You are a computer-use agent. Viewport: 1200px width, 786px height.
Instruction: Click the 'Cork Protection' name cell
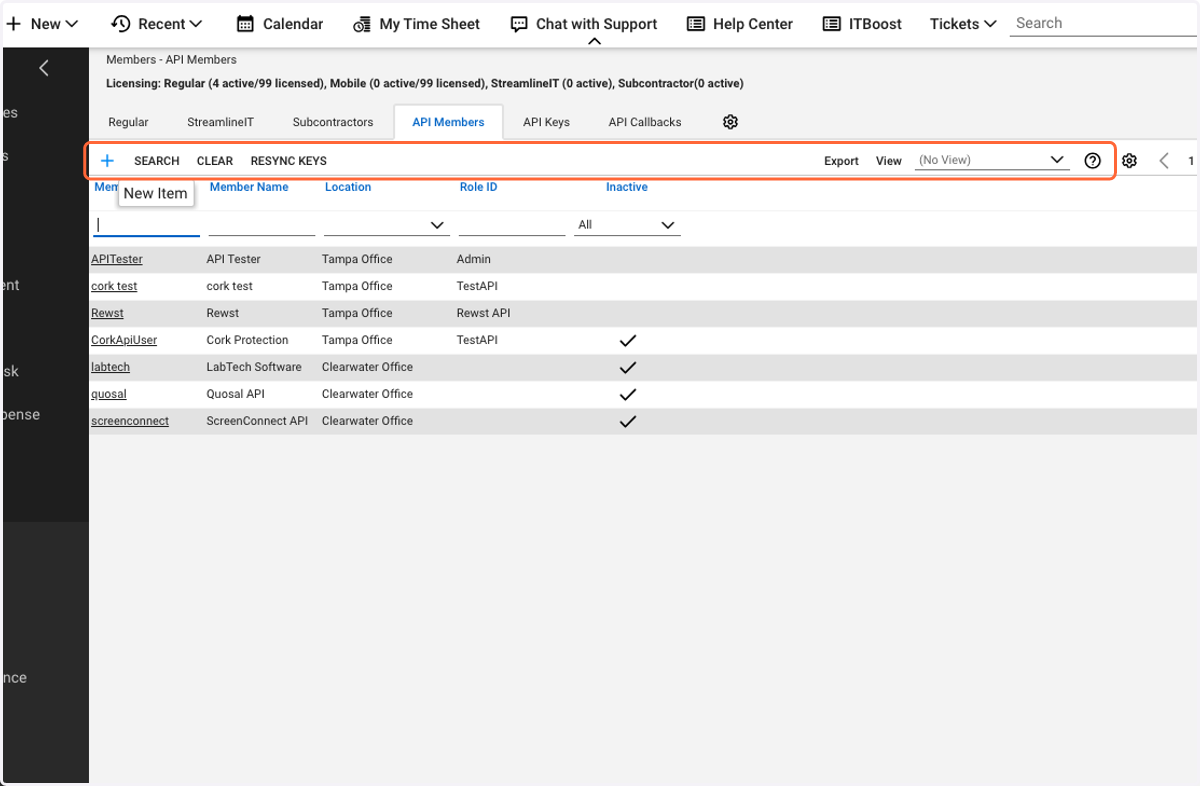point(247,340)
